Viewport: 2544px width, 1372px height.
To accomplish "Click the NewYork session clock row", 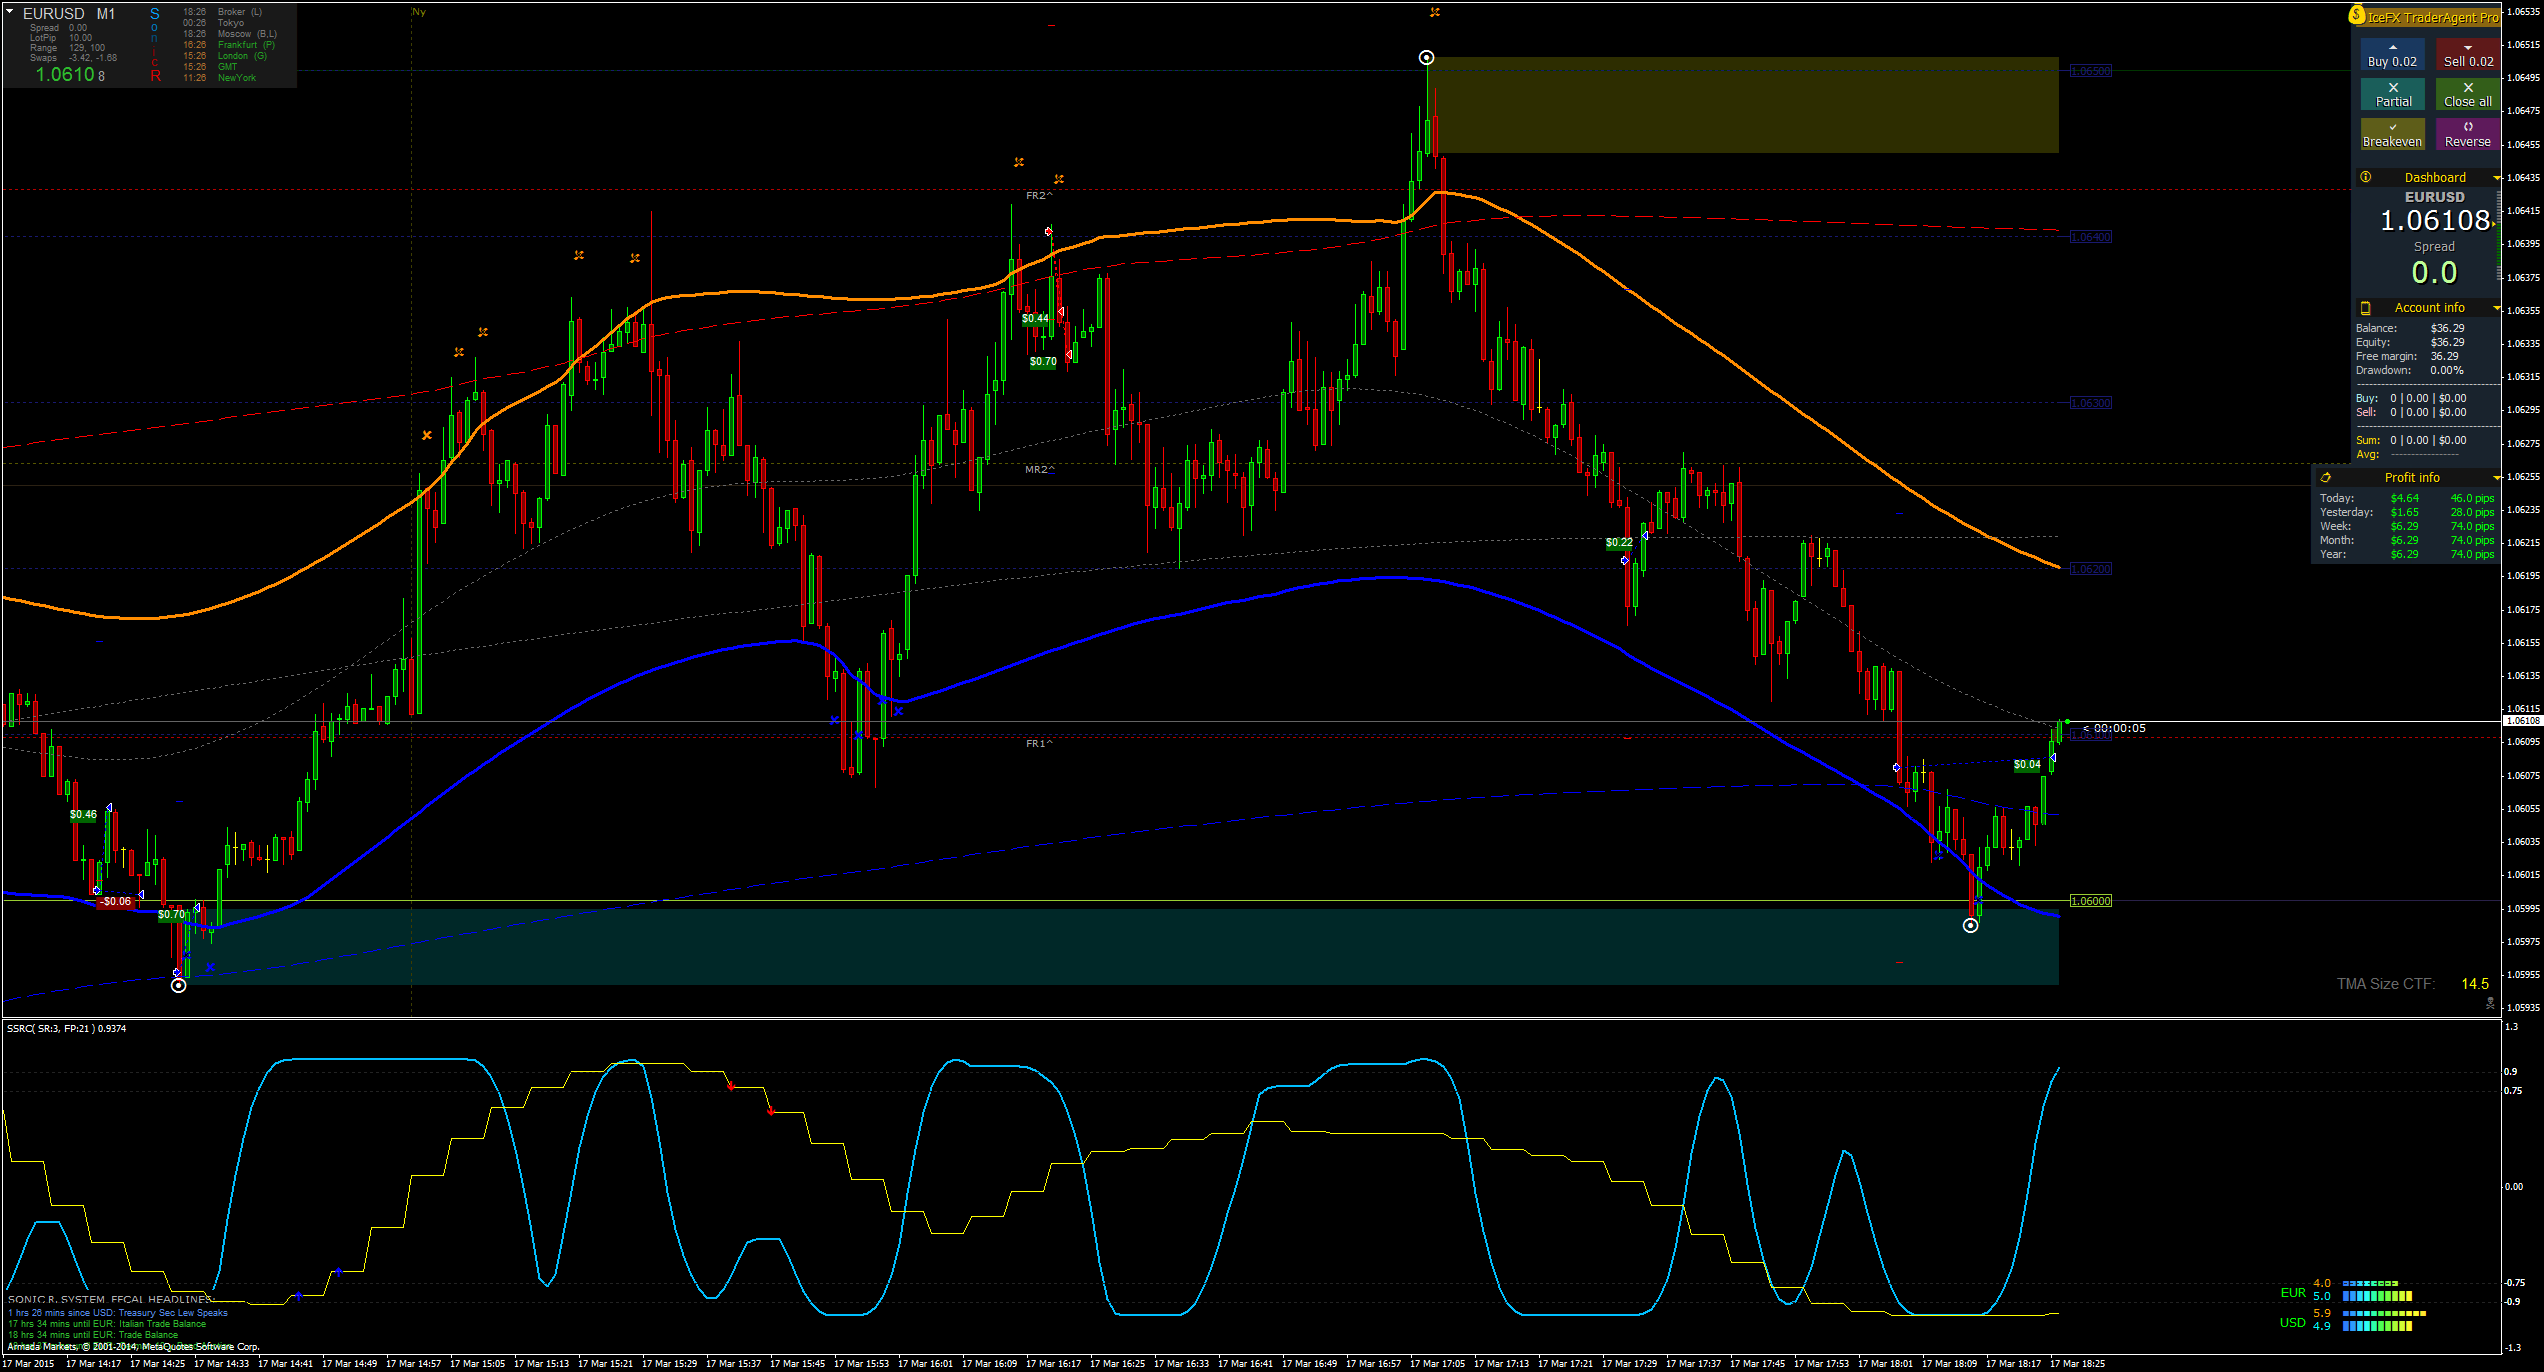I will click(x=219, y=78).
